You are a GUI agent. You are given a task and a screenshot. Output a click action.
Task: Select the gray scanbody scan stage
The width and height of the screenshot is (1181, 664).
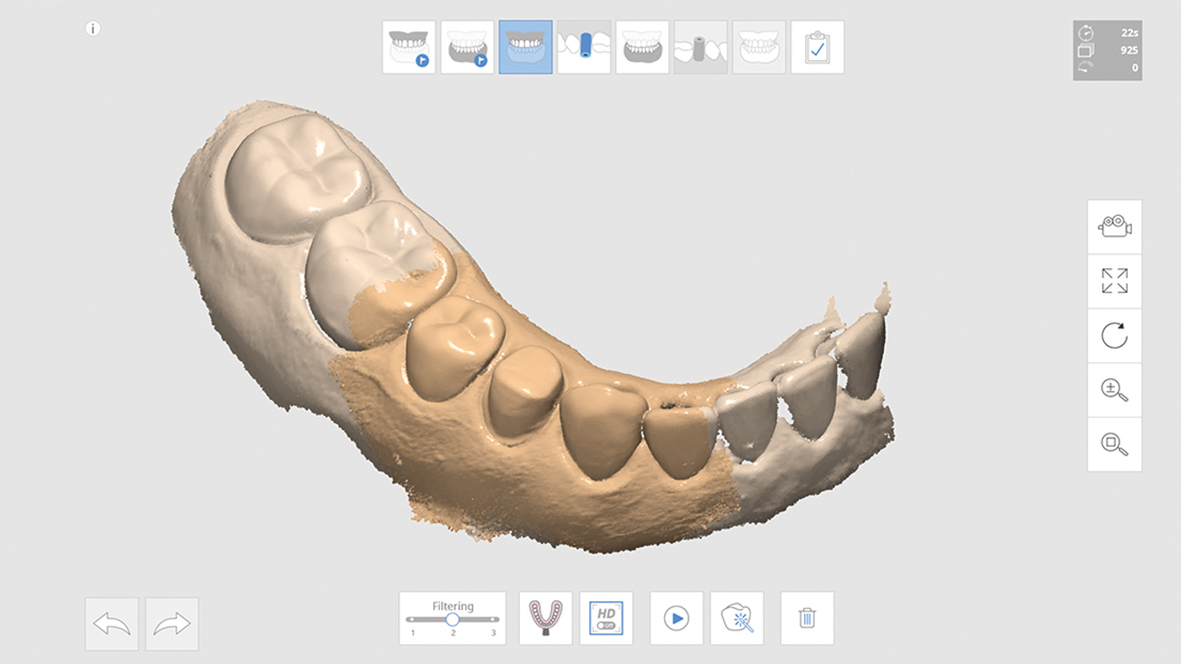(700, 47)
